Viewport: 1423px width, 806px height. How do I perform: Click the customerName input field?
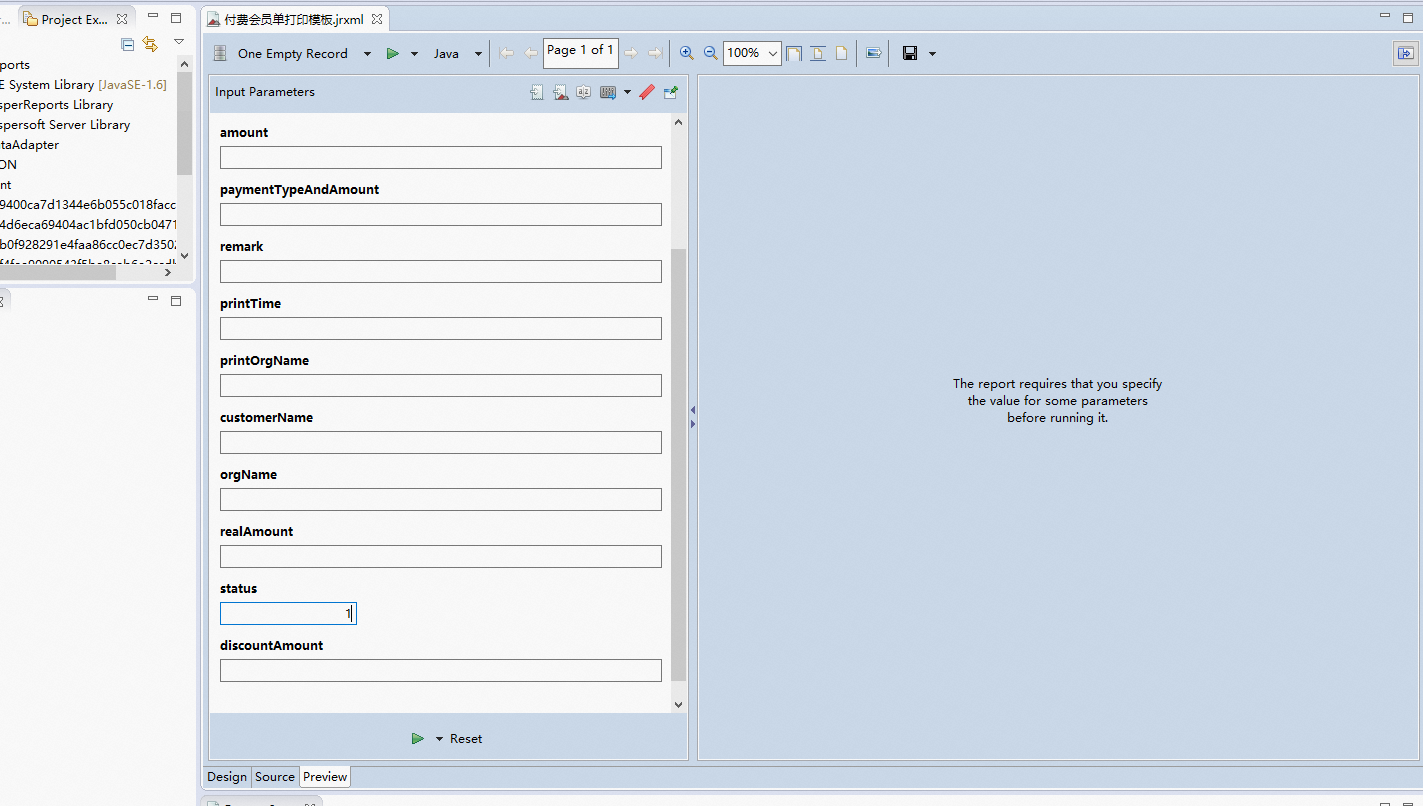click(441, 442)
